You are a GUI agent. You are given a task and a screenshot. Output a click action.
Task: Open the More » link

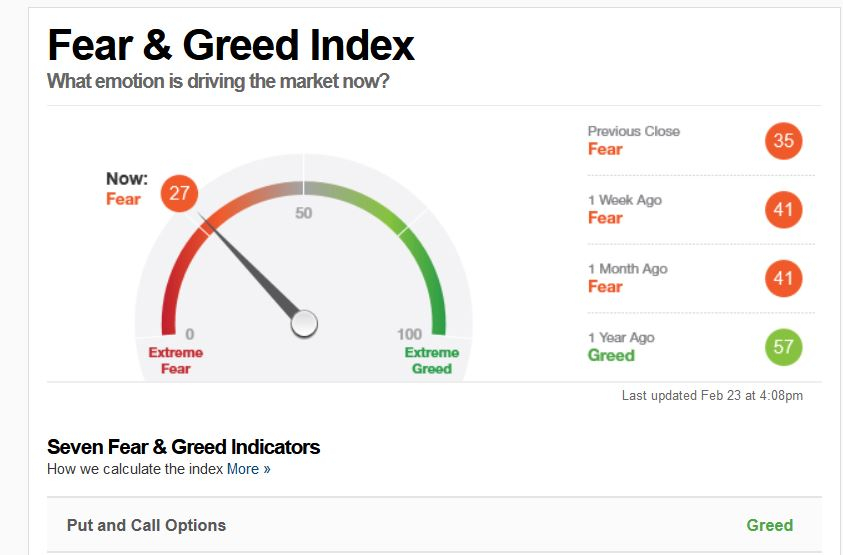[248, 469]
